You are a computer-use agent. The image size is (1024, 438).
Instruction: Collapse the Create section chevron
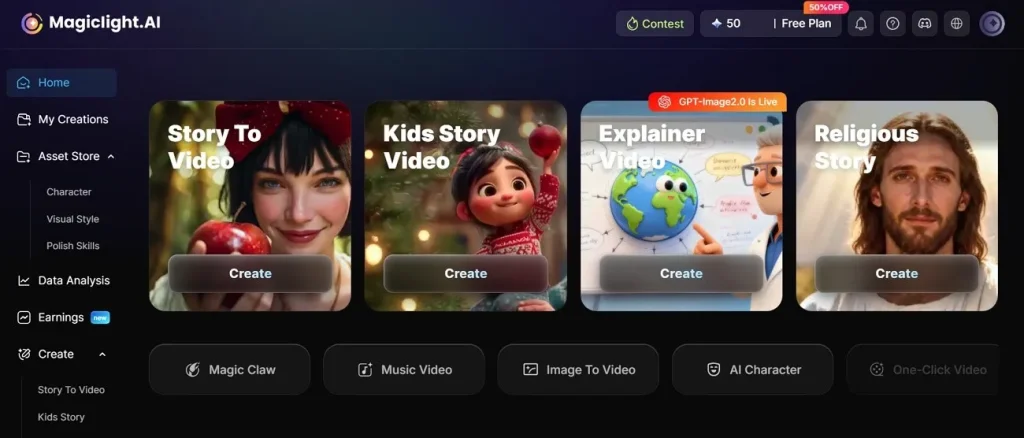coord(103,354)
